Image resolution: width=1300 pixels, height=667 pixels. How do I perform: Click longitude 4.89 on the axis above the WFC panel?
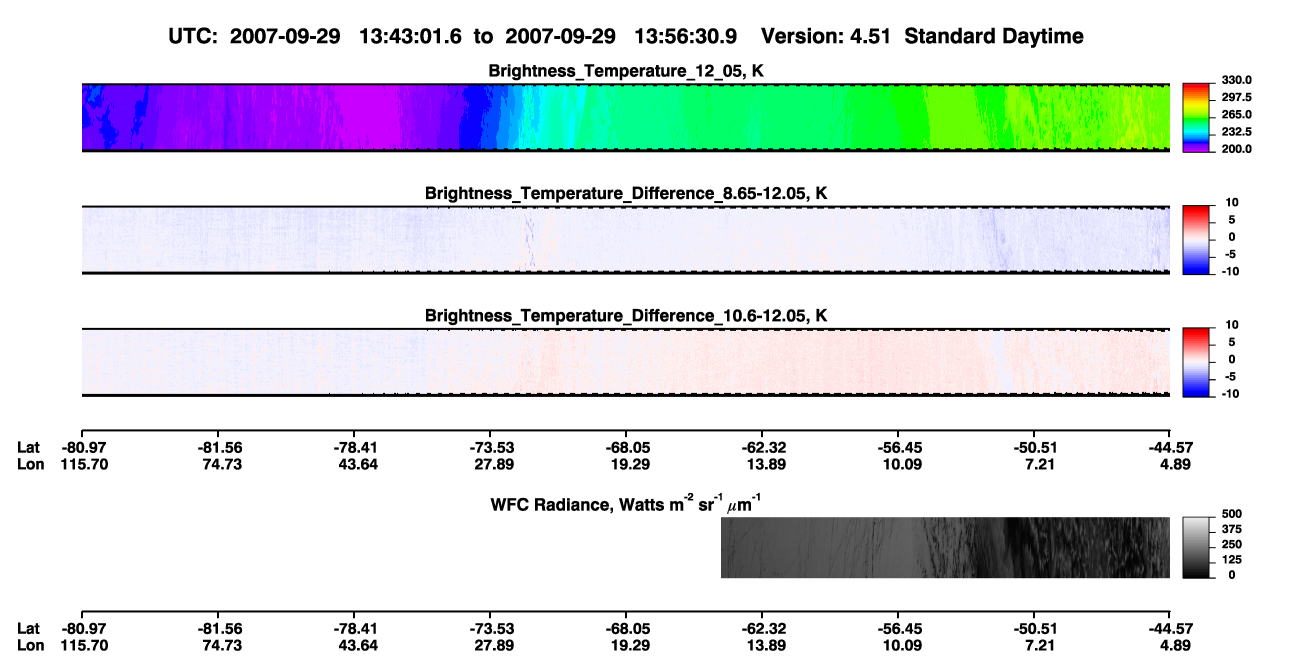click(x=1172, y=464)
